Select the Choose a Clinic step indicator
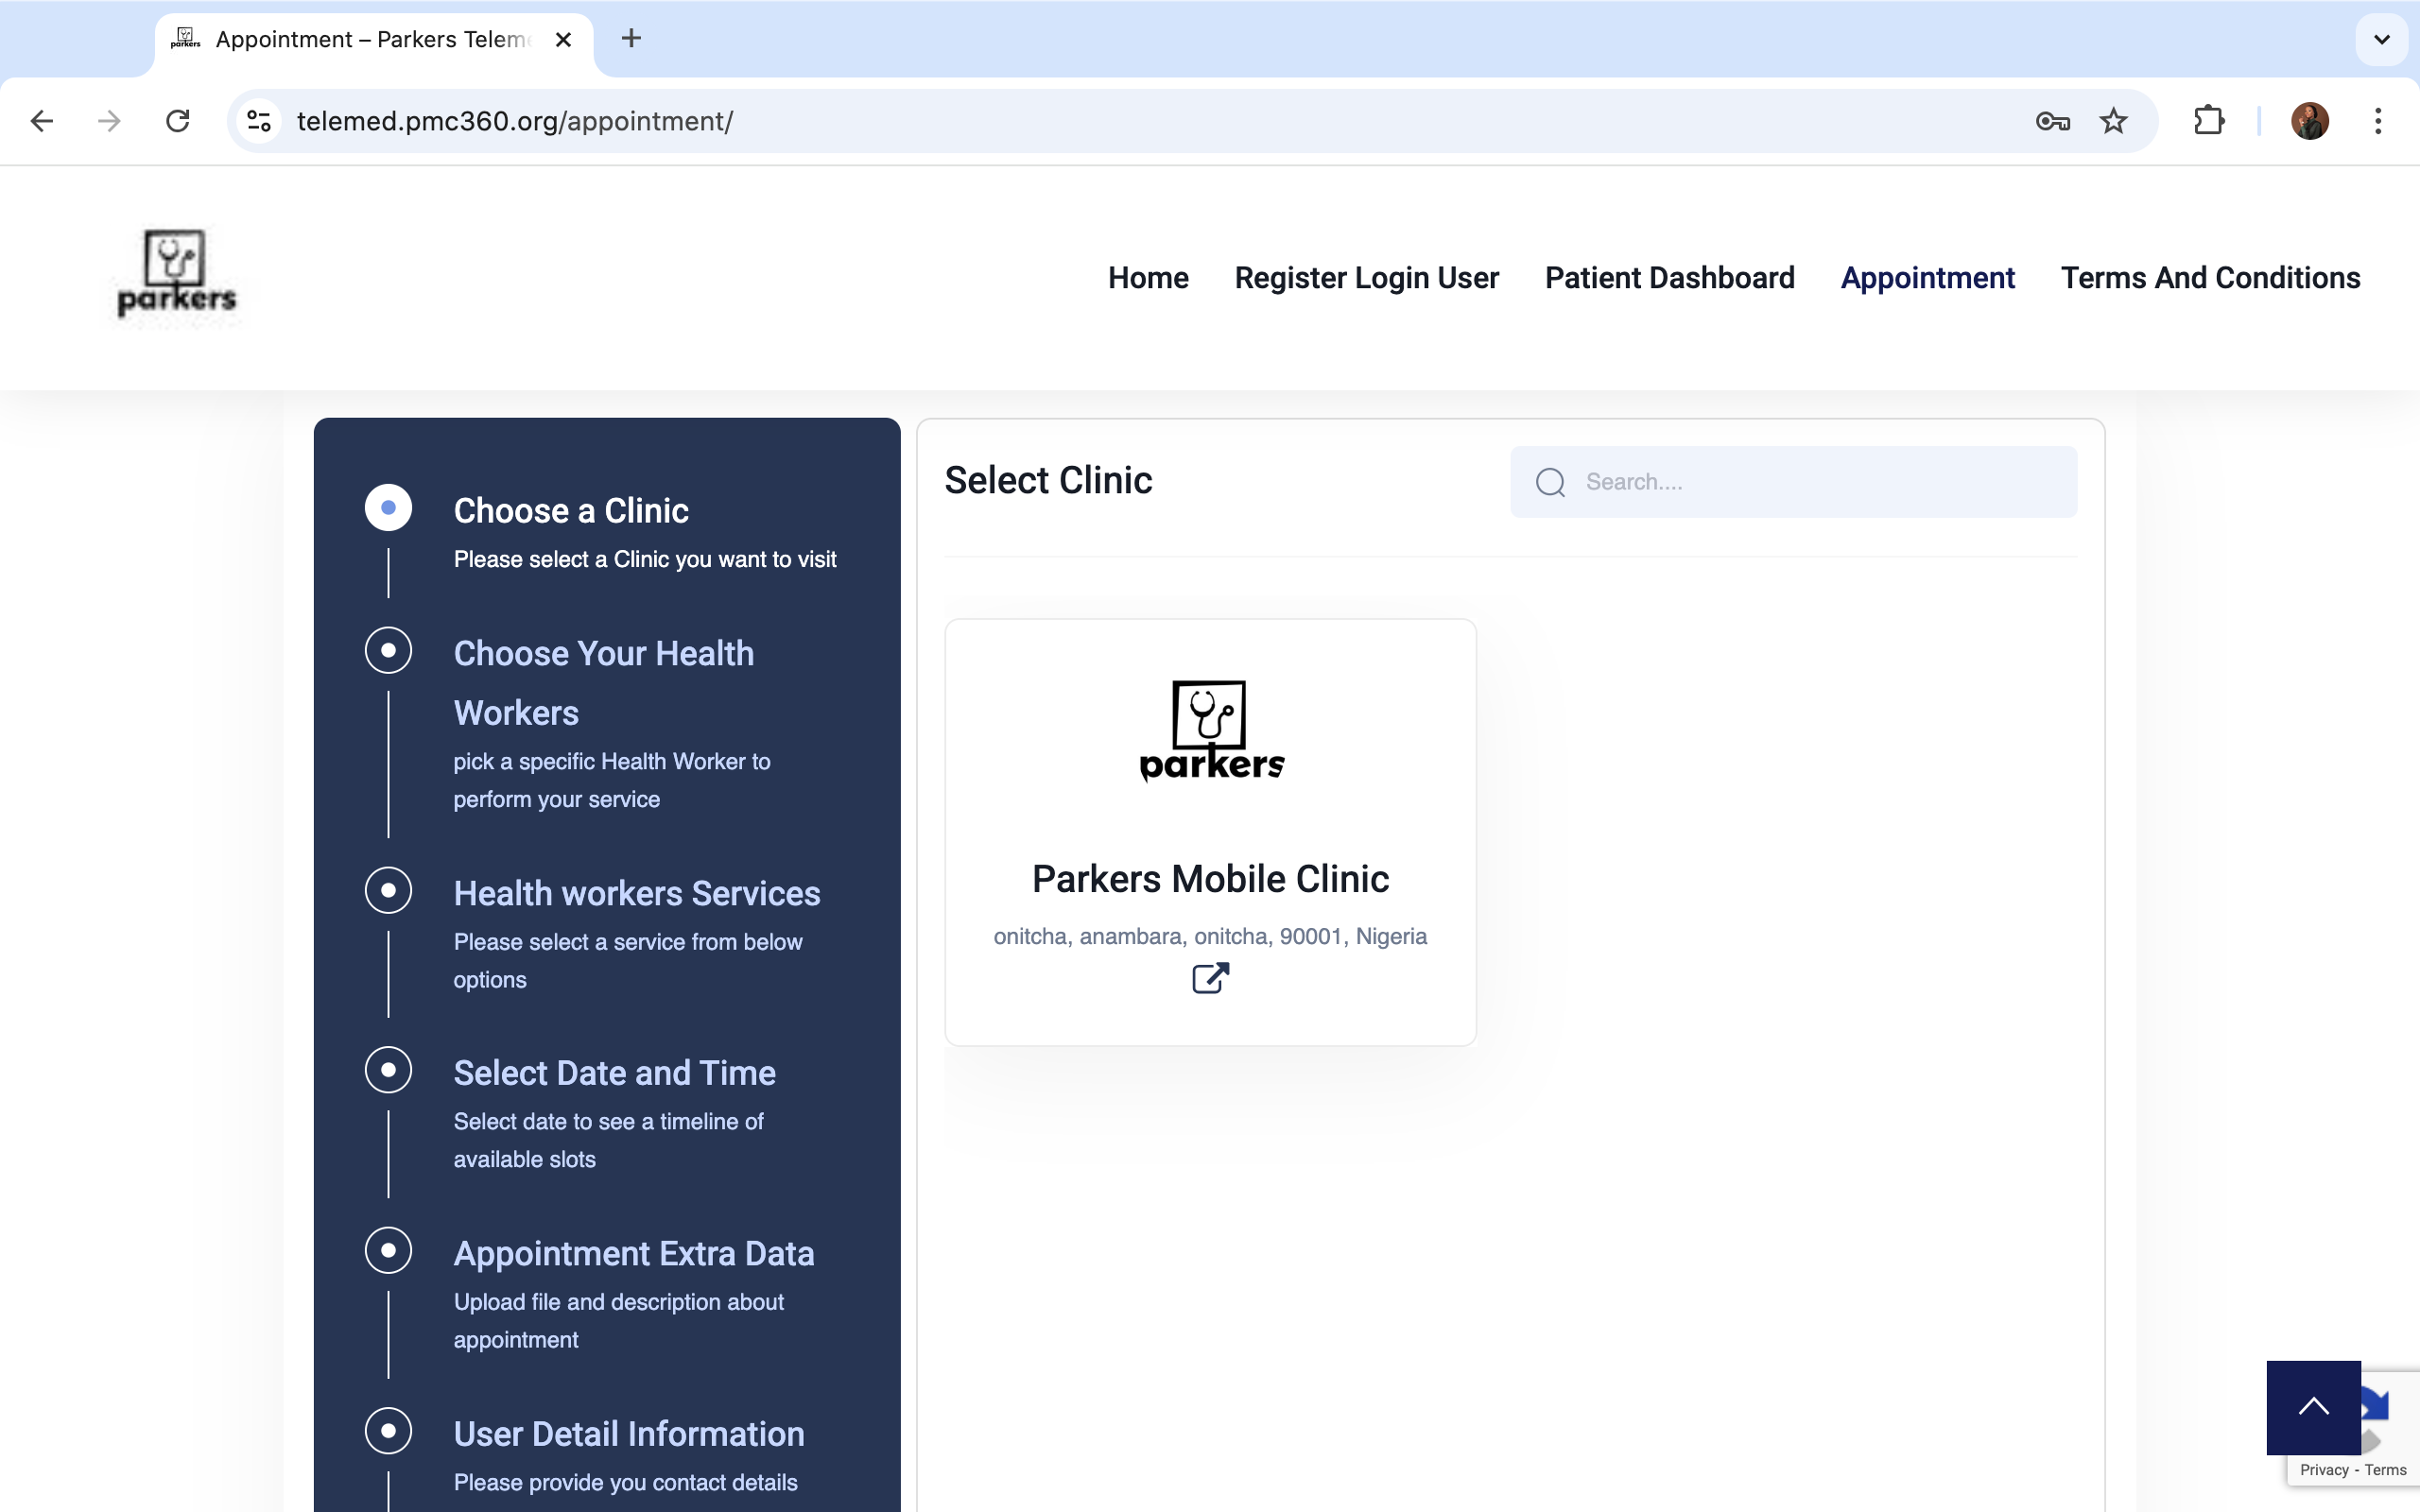Image resolution: width=2420 pixels, height=1512 pixels. point(388,508)
